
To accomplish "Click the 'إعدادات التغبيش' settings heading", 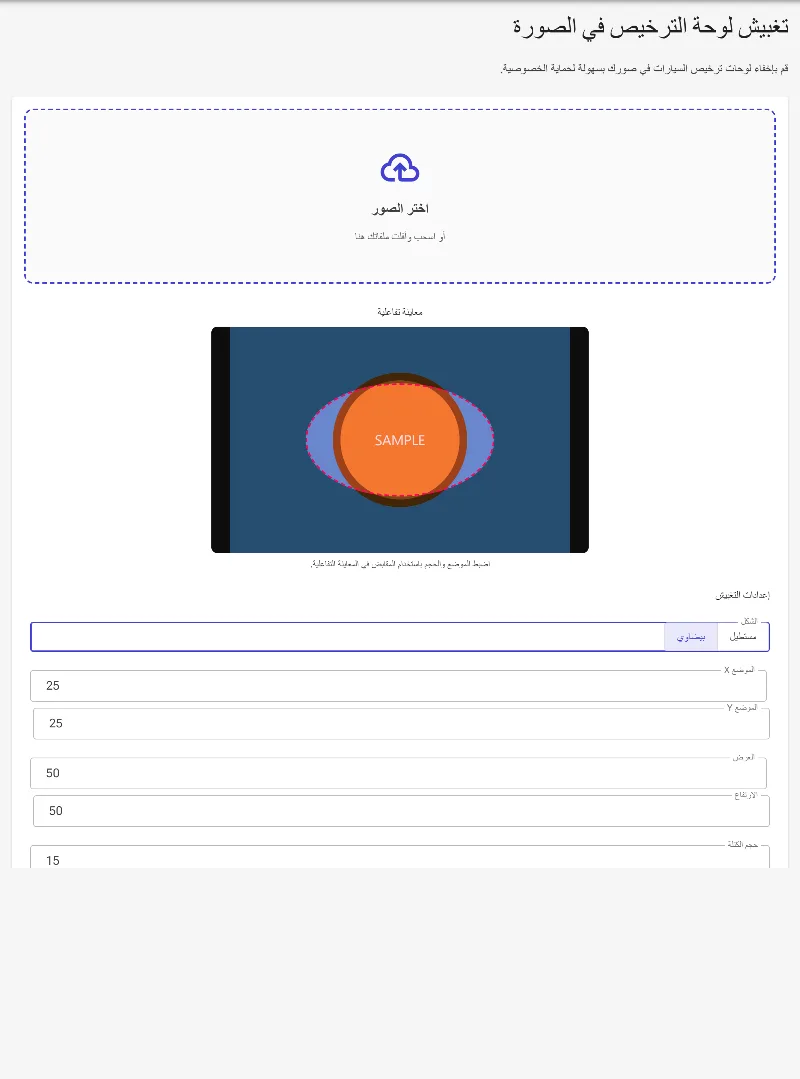I will [x=742, y=595].
